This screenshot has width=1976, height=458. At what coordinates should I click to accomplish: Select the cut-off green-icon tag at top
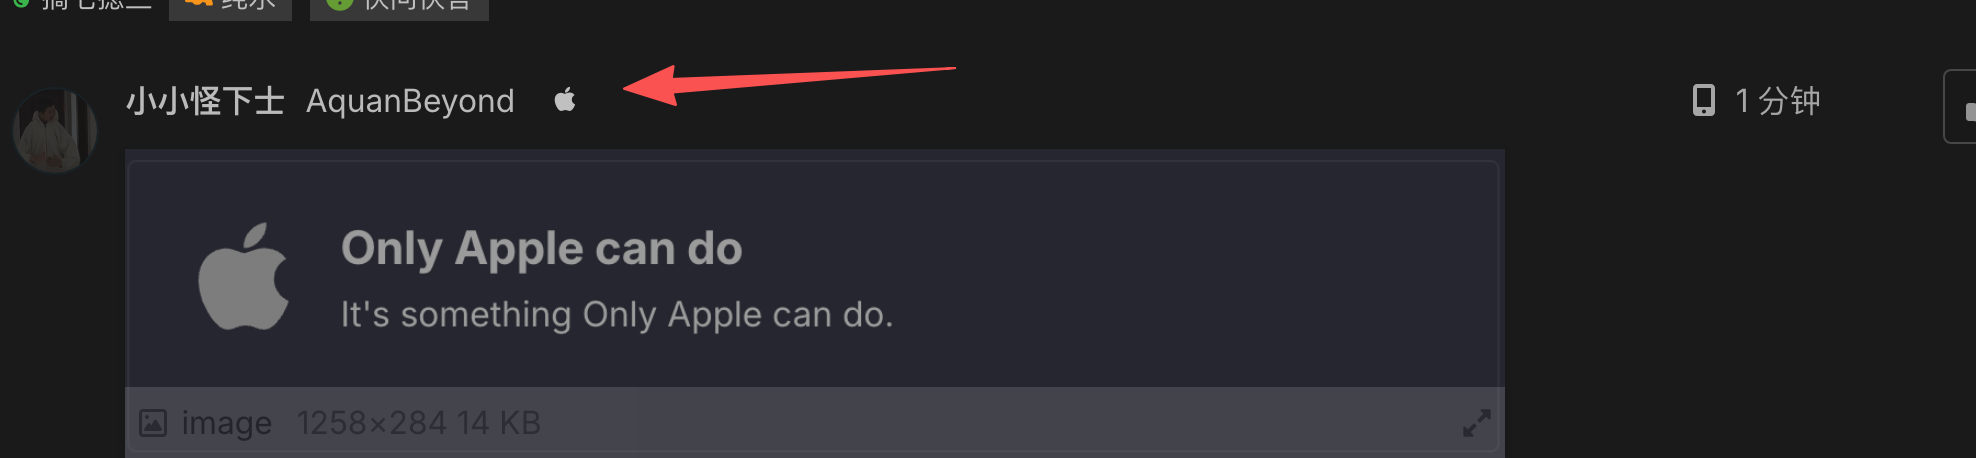tap(399, 8)
